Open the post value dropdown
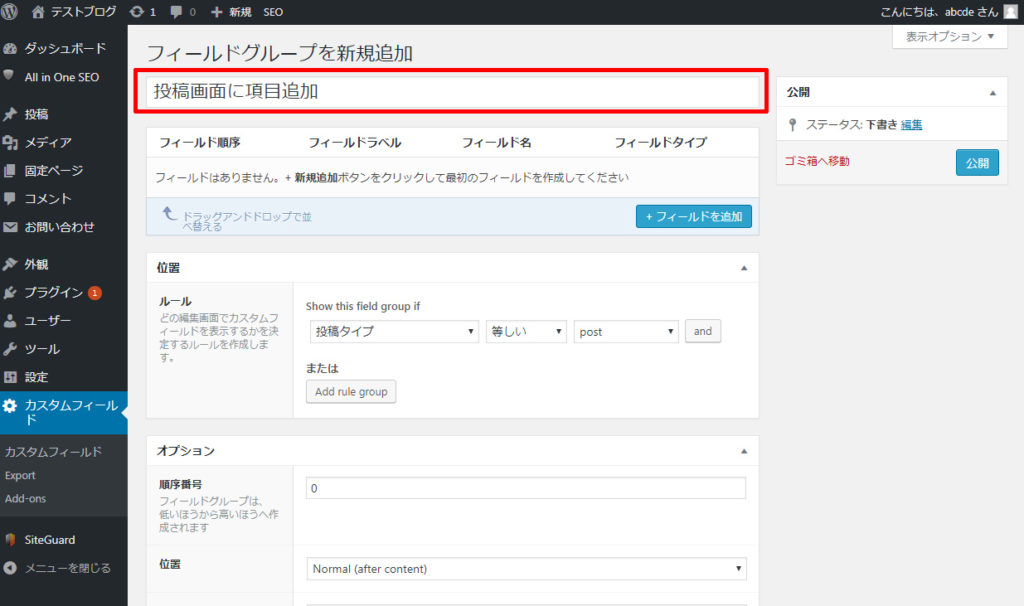1024x606 pixels. tap(626, 331)
